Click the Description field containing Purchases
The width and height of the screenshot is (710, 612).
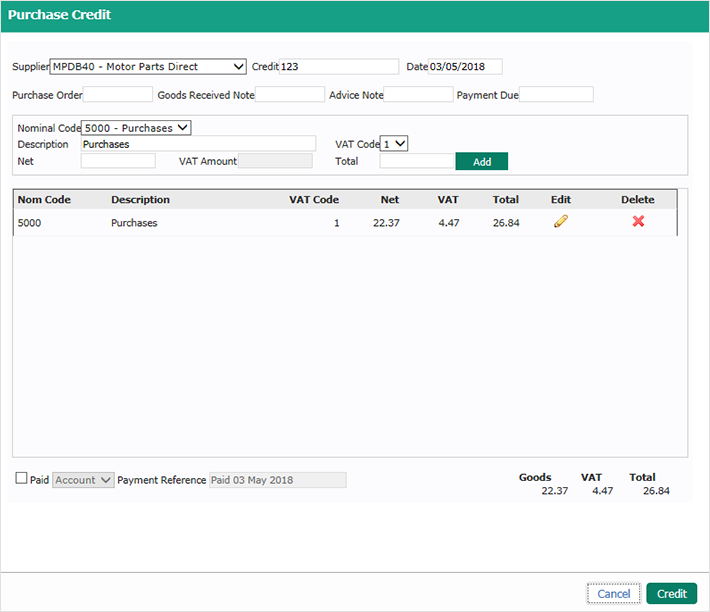197,144
